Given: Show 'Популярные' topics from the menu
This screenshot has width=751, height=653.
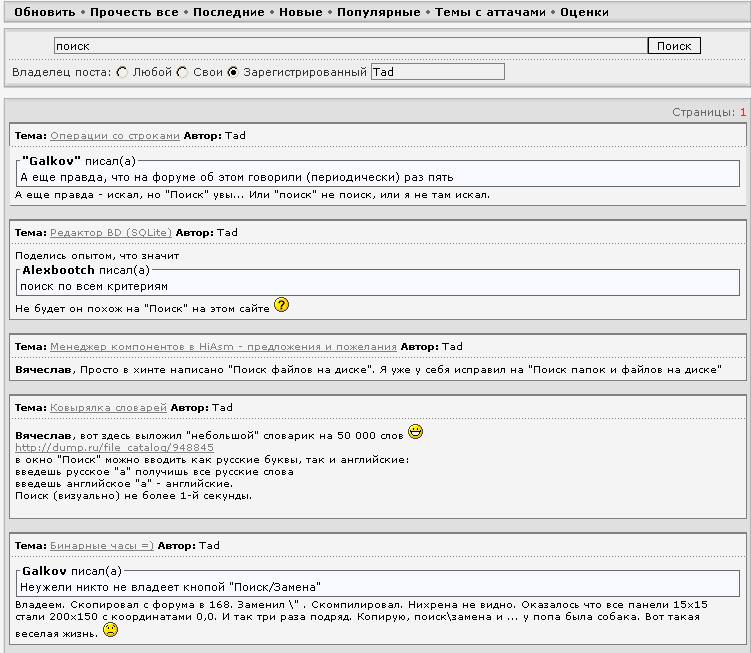Looking at the screenshot, I should pyautogui.click(x=379, y=12).
